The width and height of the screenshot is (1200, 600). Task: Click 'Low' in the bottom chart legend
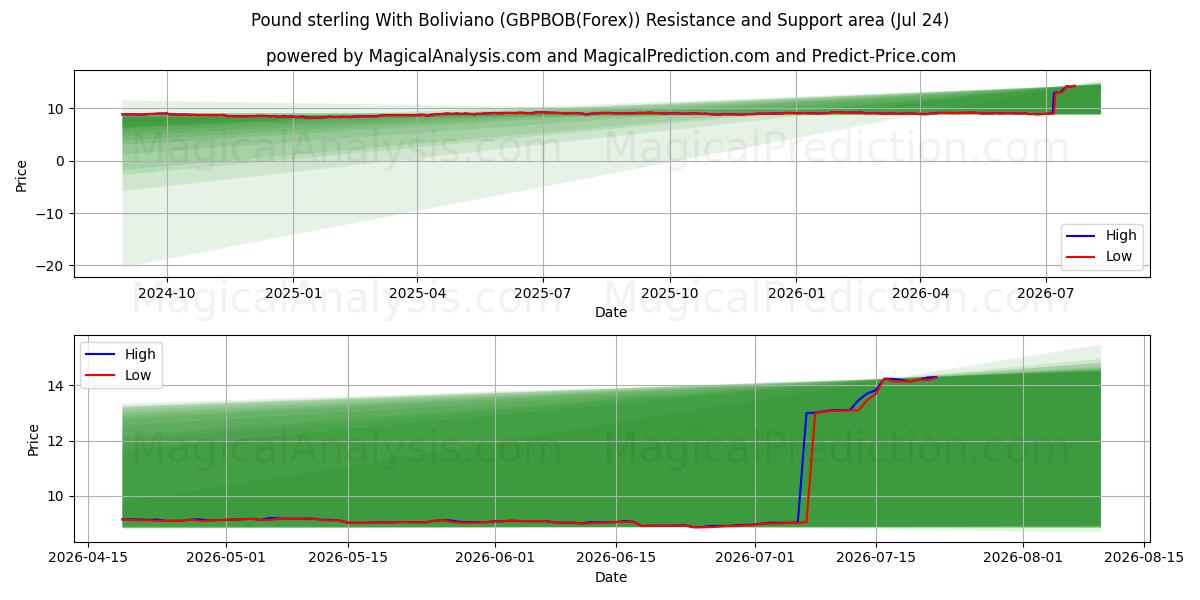click(138, 375)
